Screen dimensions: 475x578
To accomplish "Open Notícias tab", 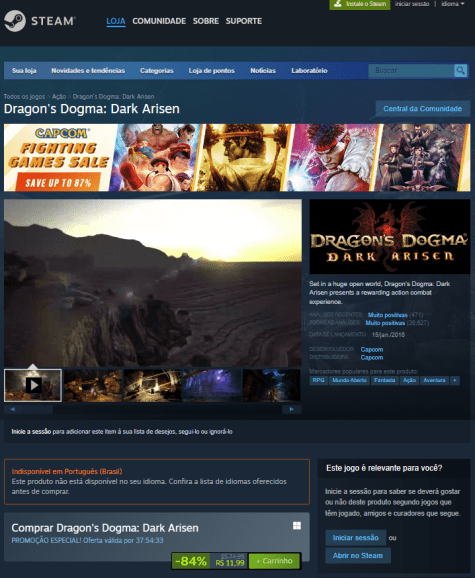I will pyautogui.click(x=263, y=70).
